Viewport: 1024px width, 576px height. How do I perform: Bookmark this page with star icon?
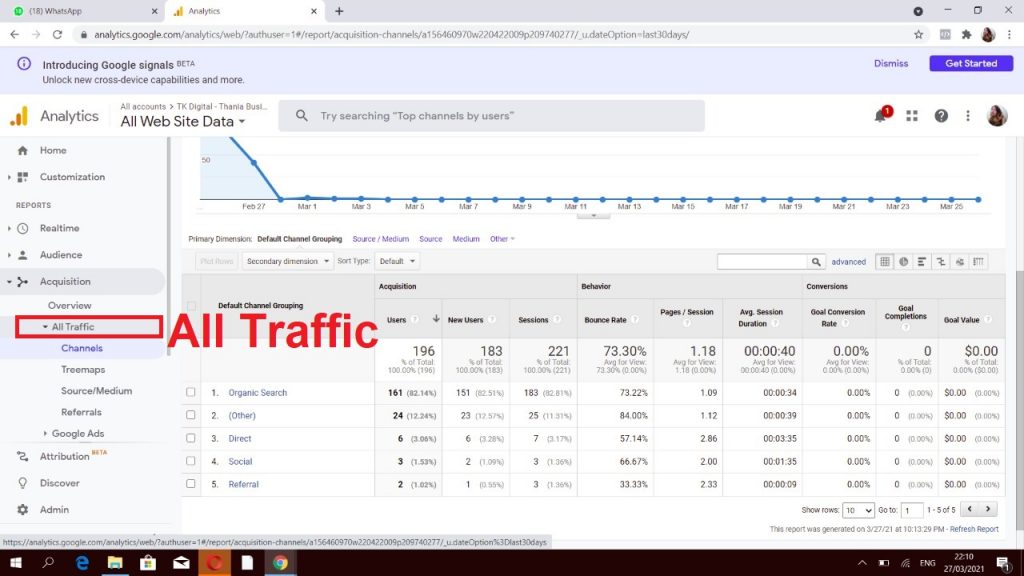pyautogui.click(x=918, y=34)
